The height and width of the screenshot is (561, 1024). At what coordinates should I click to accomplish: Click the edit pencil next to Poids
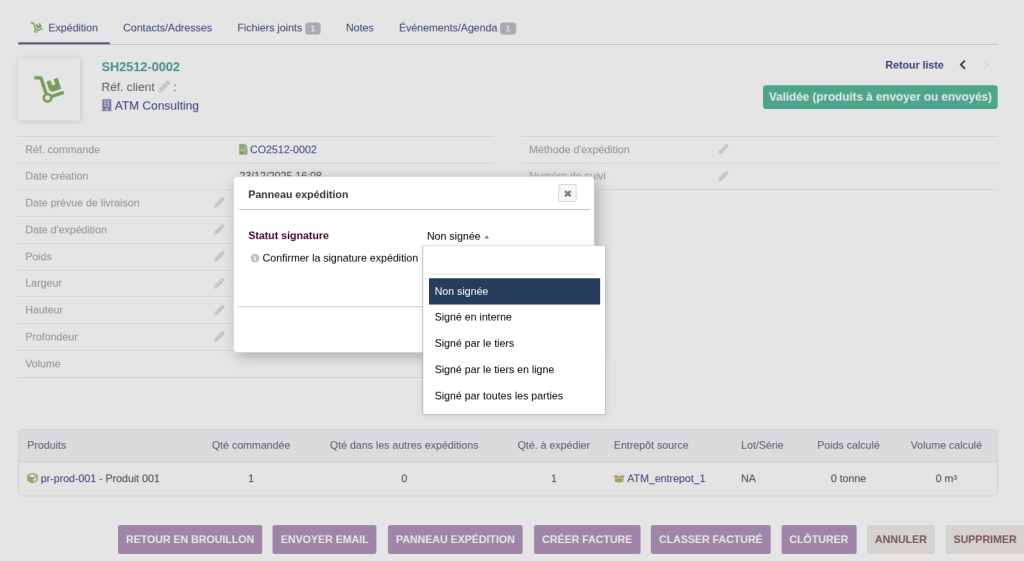219,257
